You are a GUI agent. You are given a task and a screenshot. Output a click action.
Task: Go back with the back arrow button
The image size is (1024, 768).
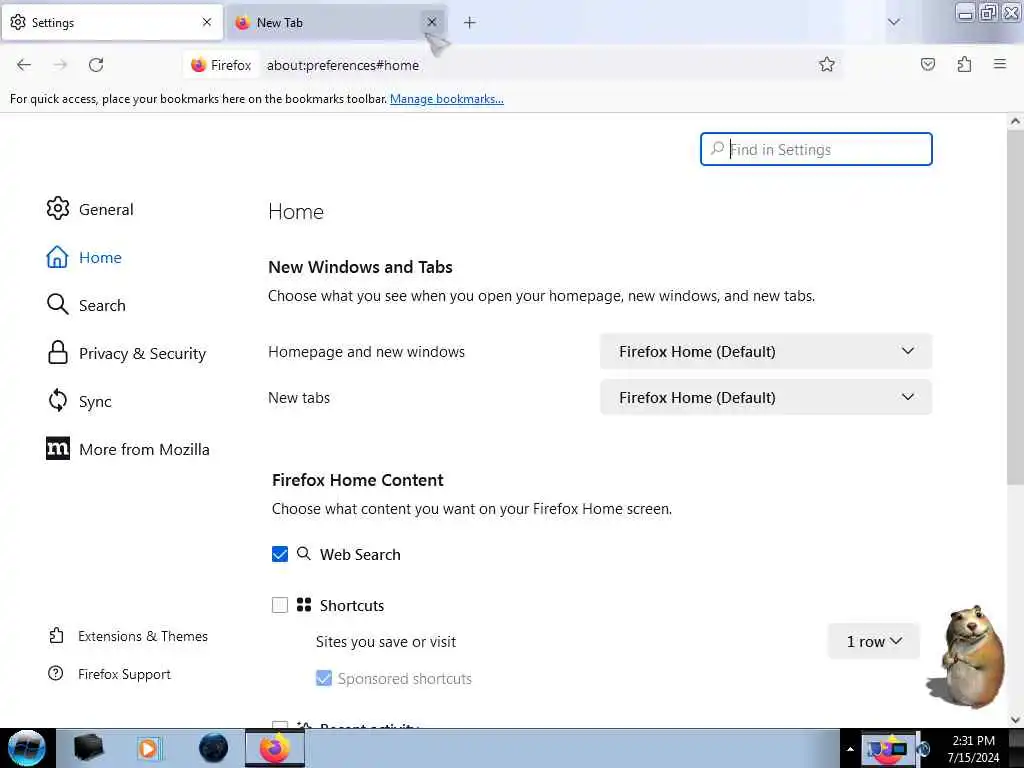pyautogui.click(x=24, y=65)
